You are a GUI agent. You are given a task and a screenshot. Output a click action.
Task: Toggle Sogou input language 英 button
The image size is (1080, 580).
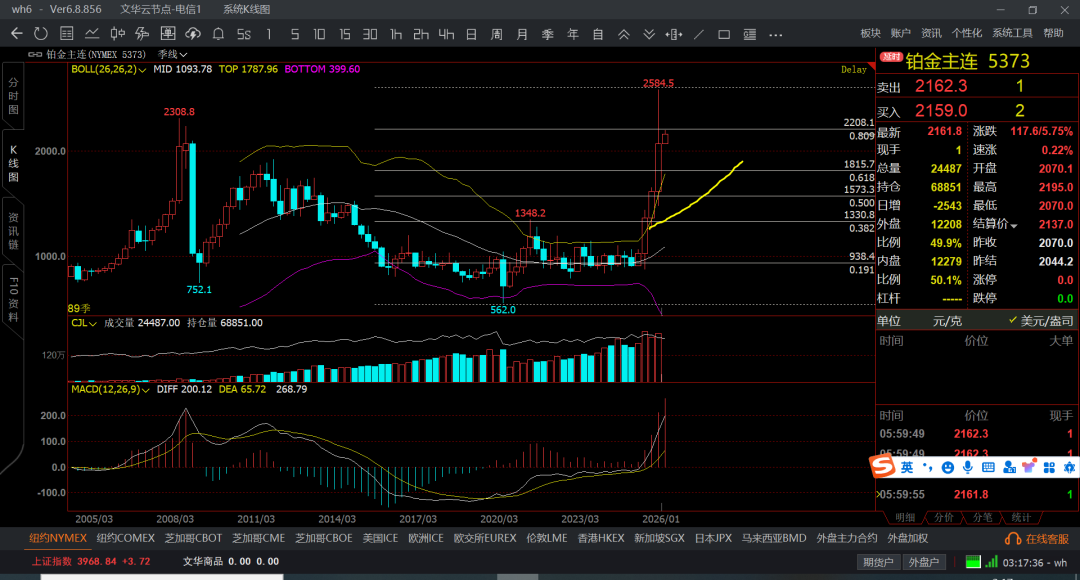click(906, 467)
